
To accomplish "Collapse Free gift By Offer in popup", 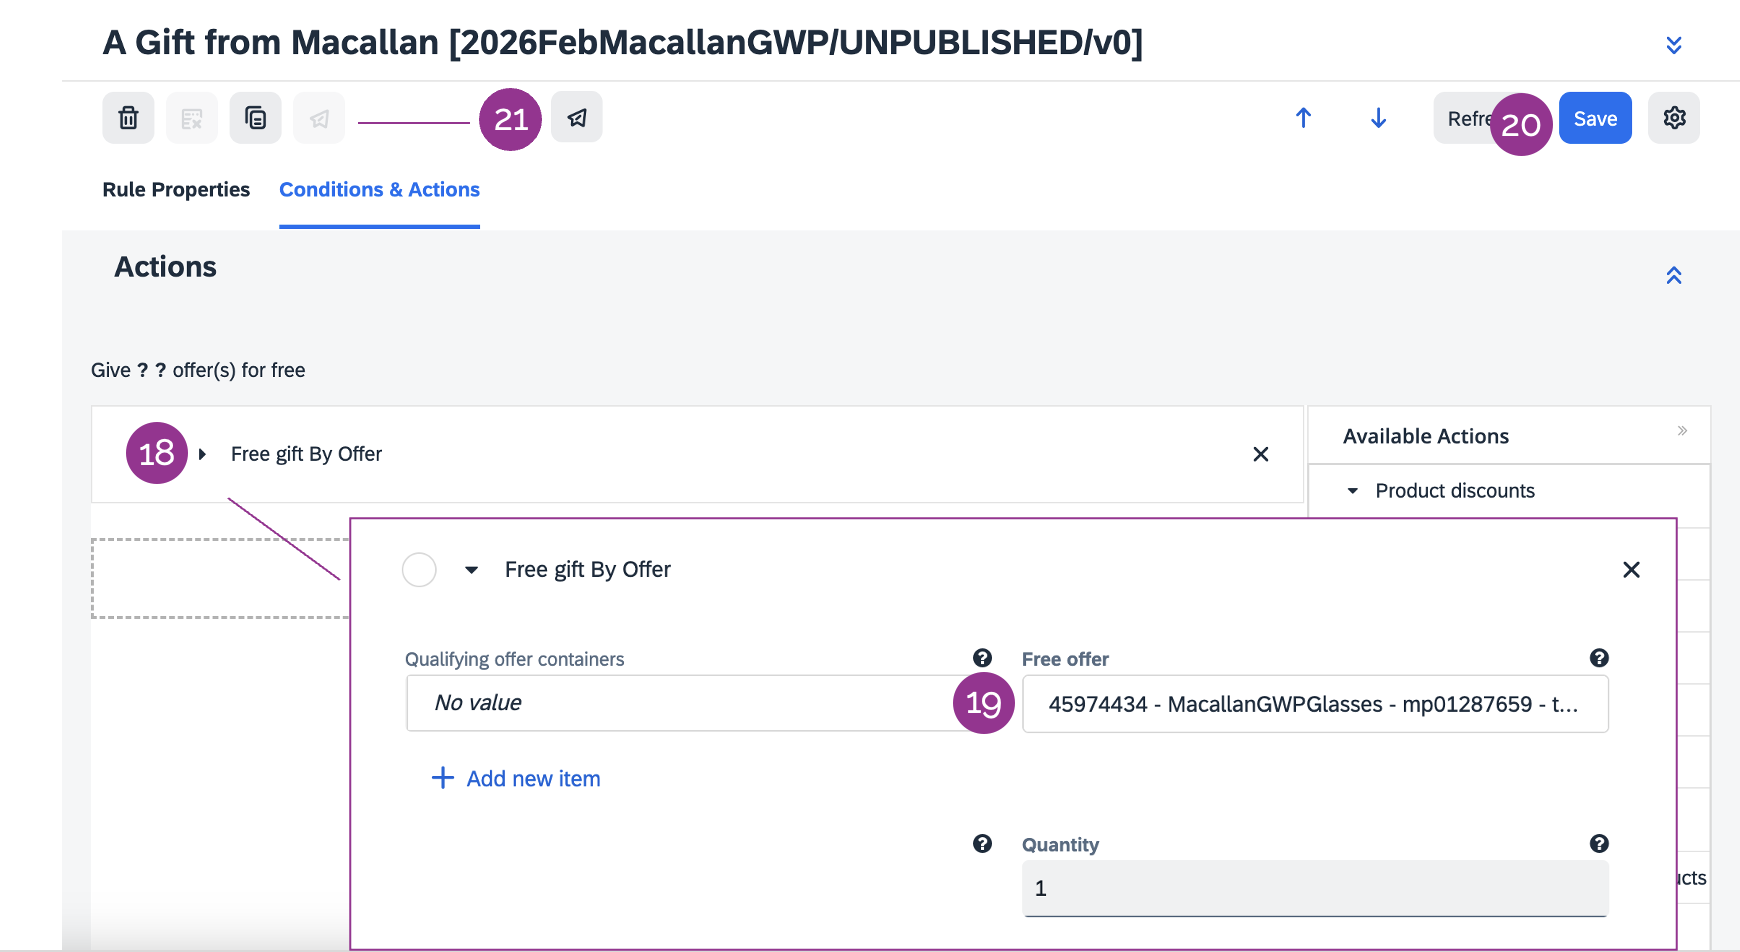I will [x=471, y=570].
